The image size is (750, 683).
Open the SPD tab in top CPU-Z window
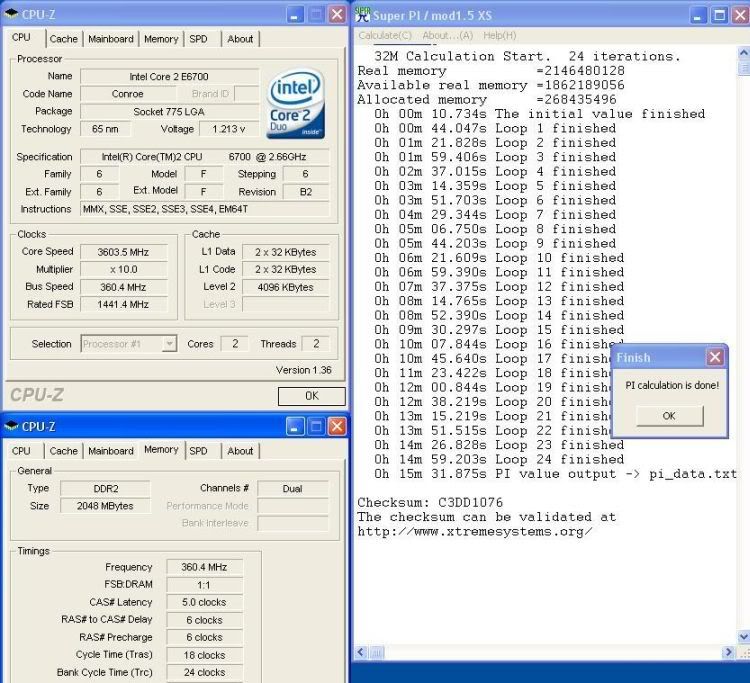(x=198, y=39)
